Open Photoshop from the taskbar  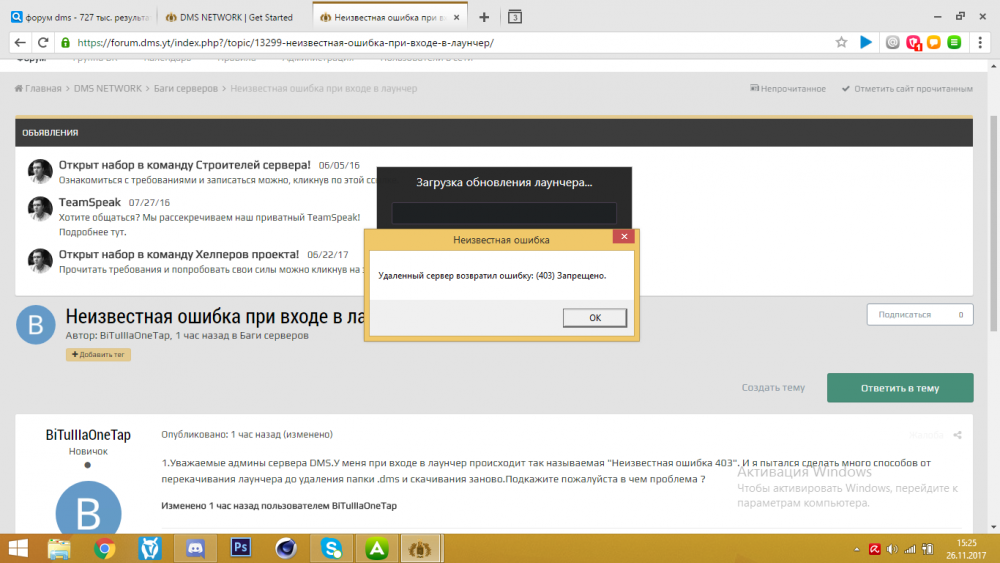click(x=240, y=547)
